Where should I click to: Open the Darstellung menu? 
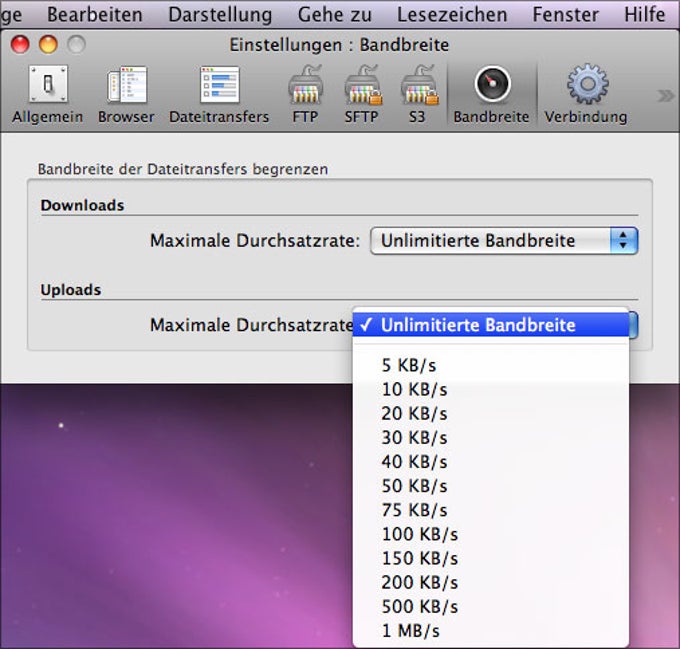(220, 14)
